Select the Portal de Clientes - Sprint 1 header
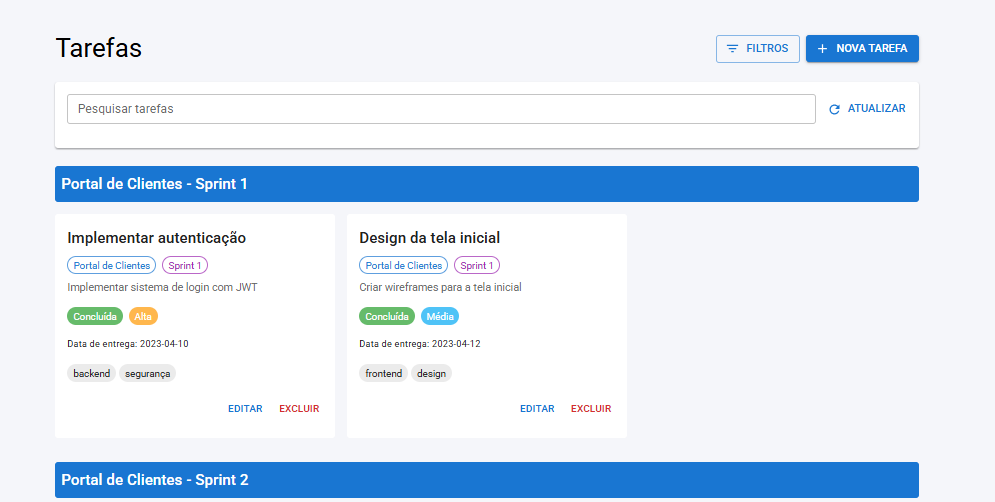 pos(486,184)
